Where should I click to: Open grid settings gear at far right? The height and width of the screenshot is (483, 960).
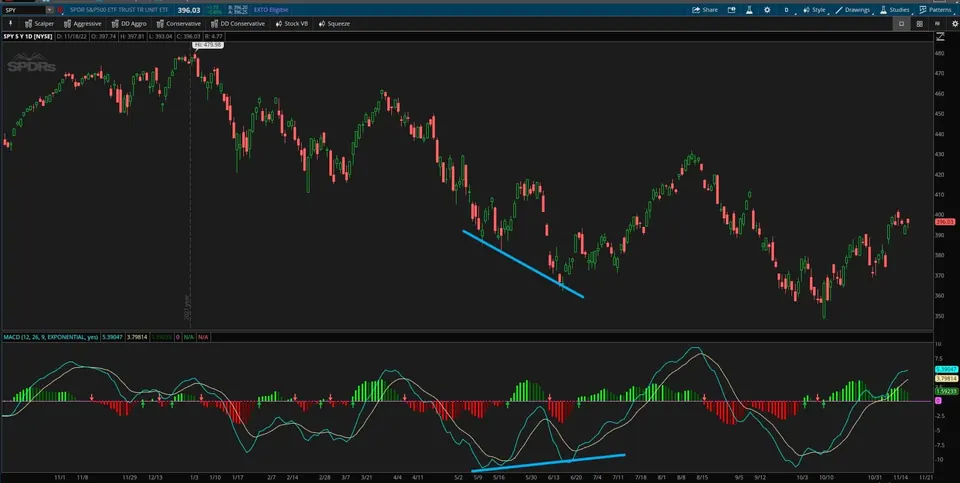[954, 24]
